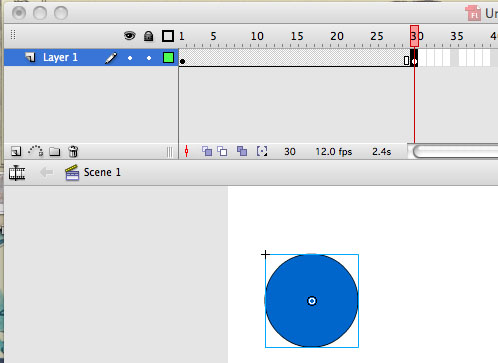Click the pencil icon on Layer 1

click(111, 58)
